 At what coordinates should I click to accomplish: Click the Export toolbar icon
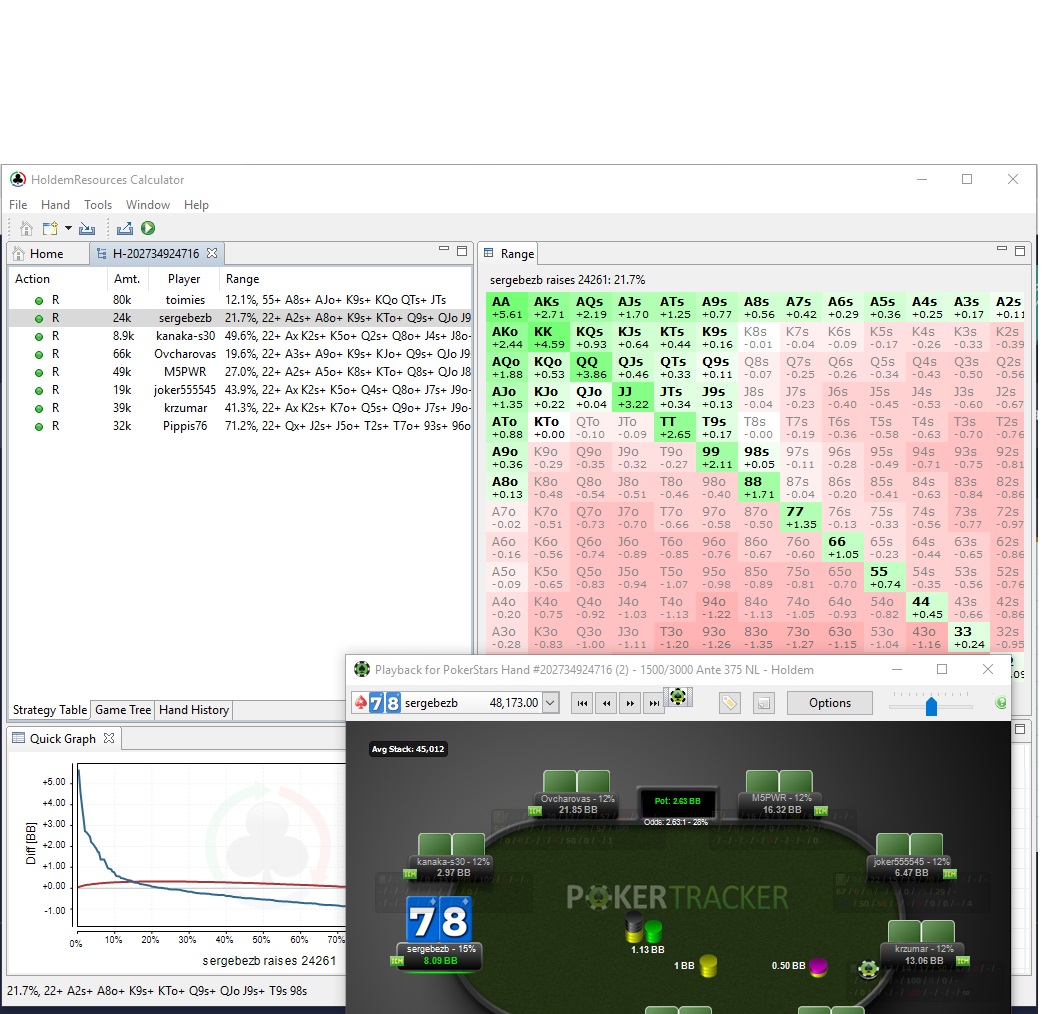(x=124, y=229)
